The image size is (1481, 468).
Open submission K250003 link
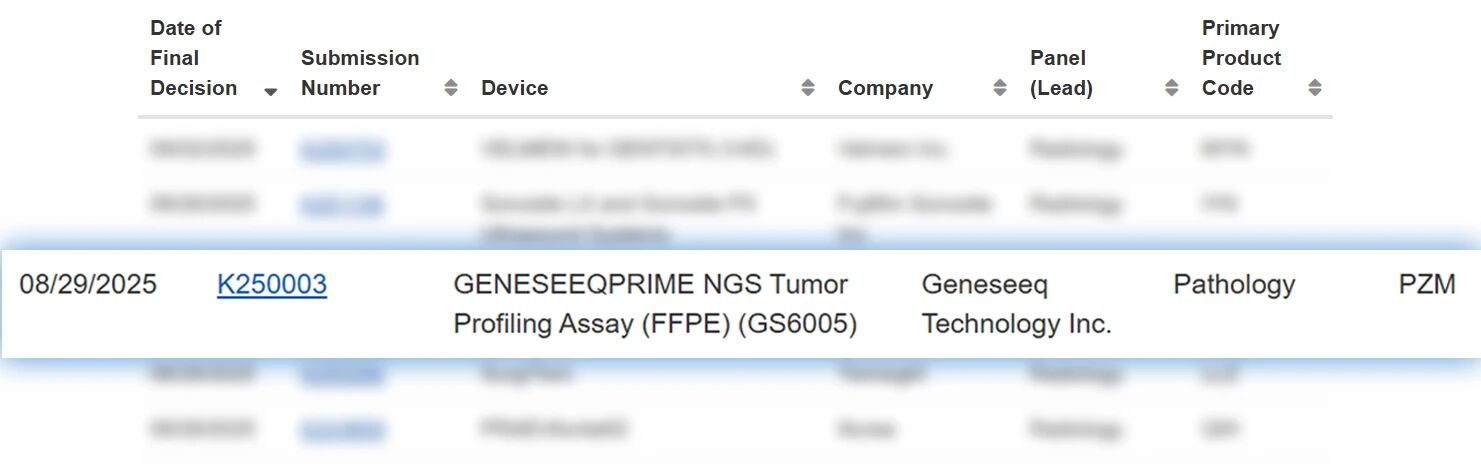point(272,285)
